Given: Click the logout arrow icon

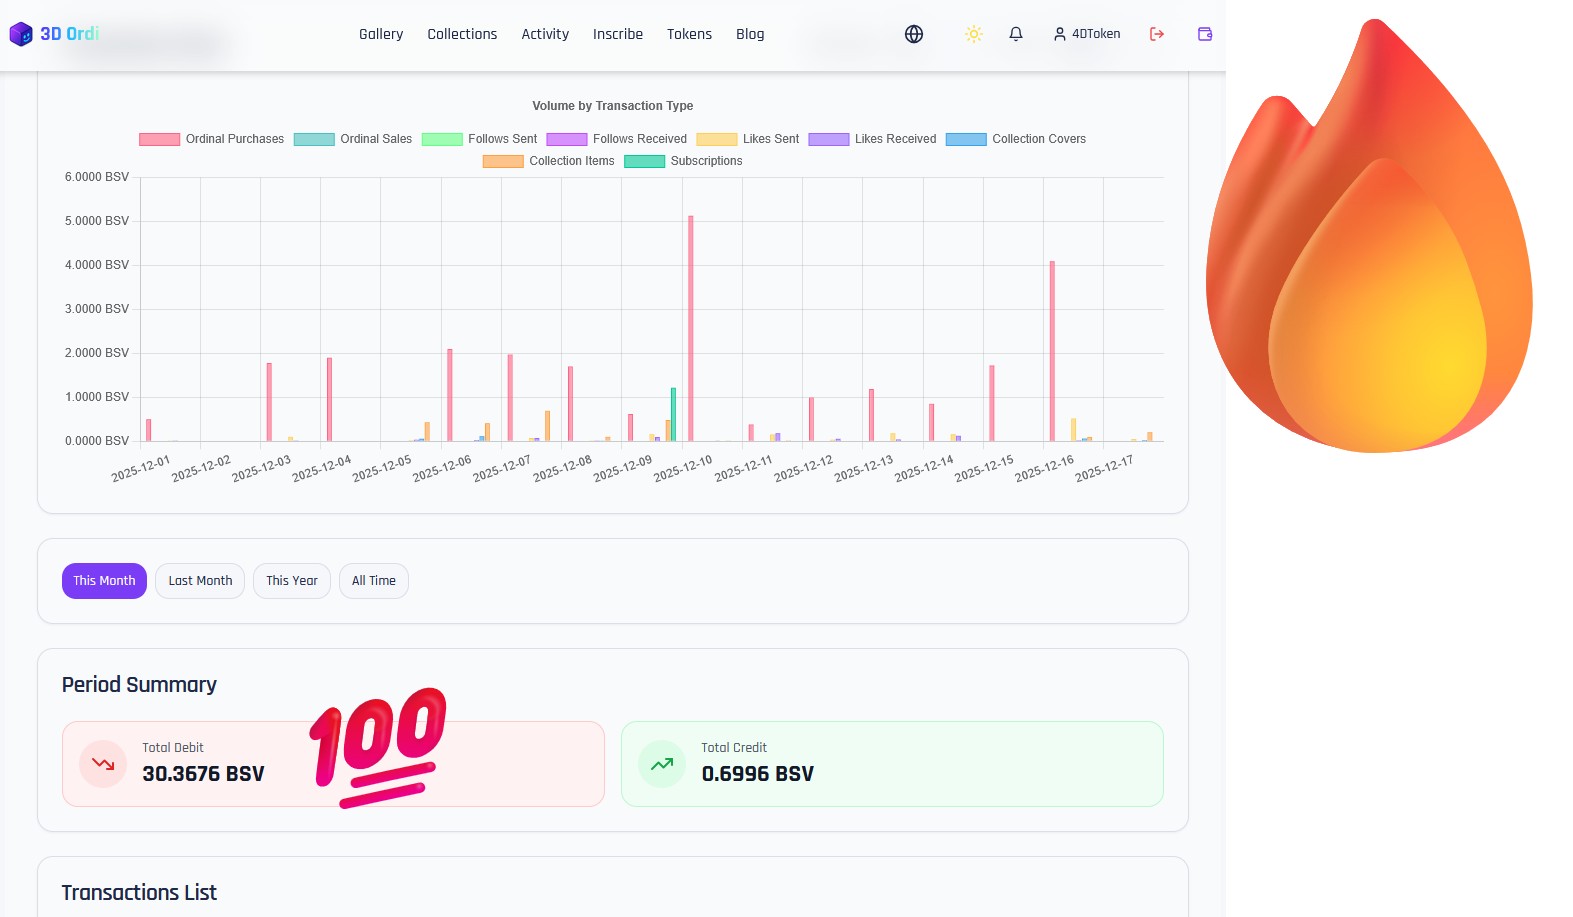Looking at the screenshot, I should point(1157,34).
